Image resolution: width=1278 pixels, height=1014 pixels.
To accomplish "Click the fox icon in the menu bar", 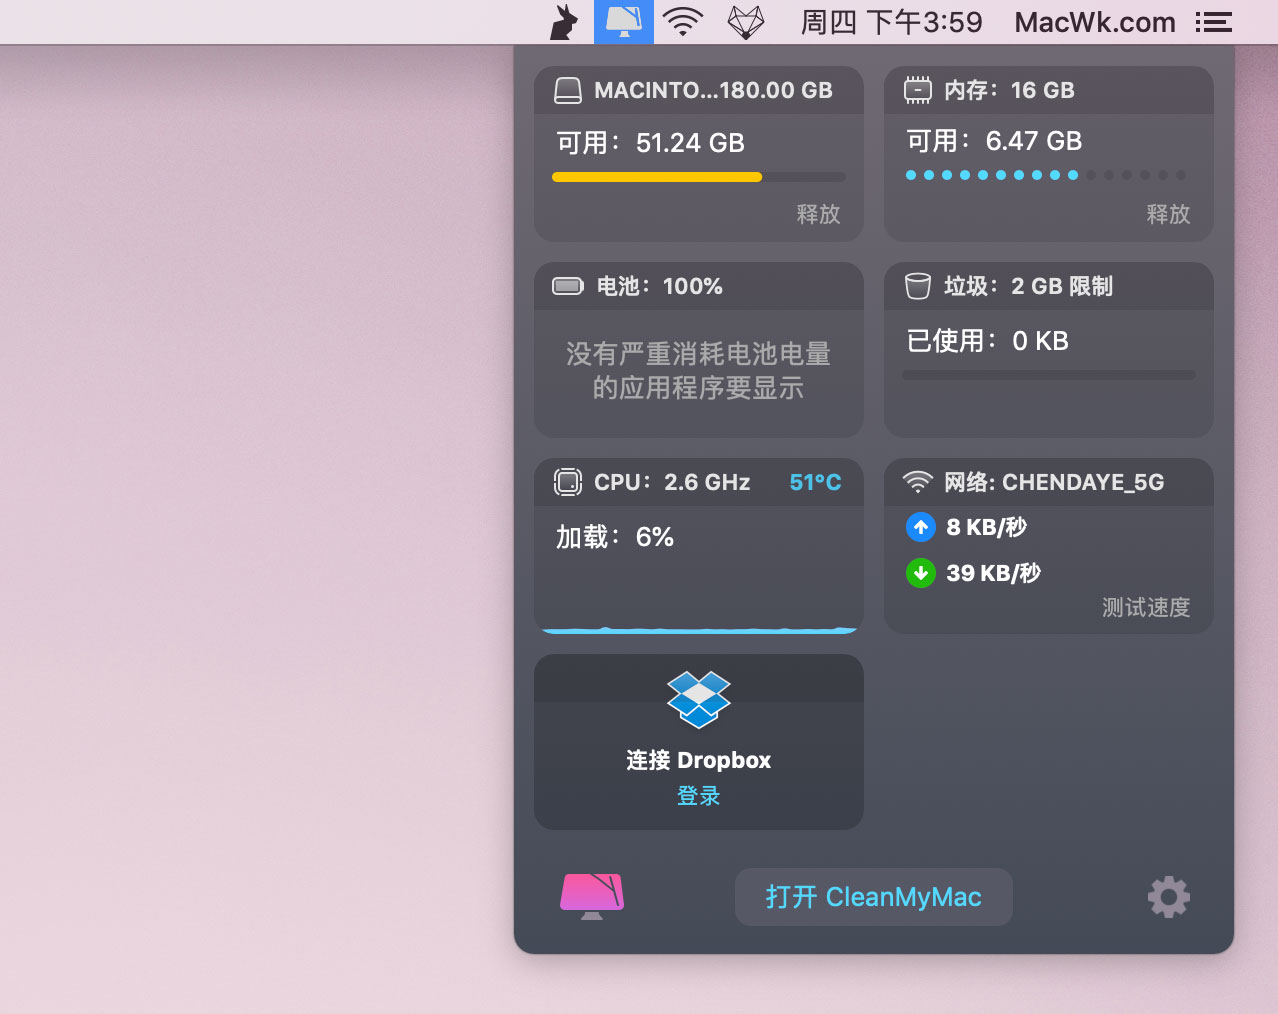I will click(x=746, y=21).
